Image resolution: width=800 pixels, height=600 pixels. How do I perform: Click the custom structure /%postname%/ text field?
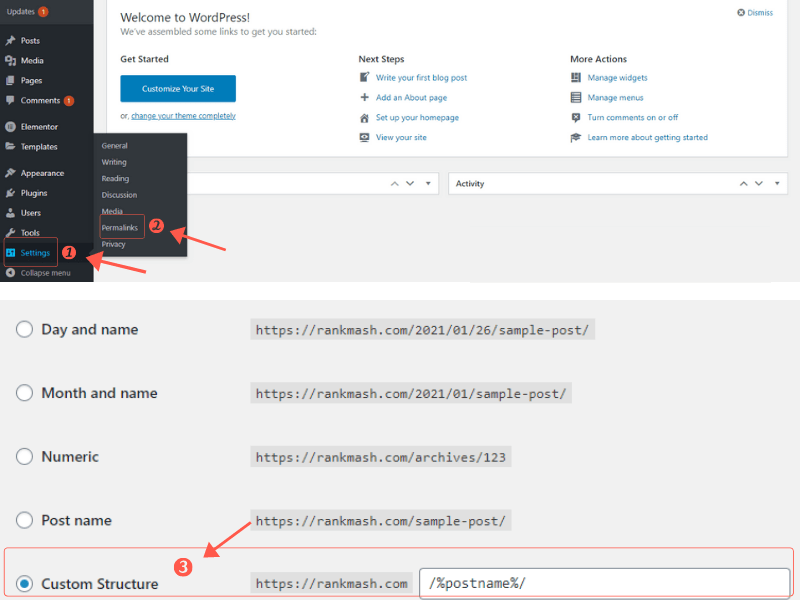coord(604,583)
